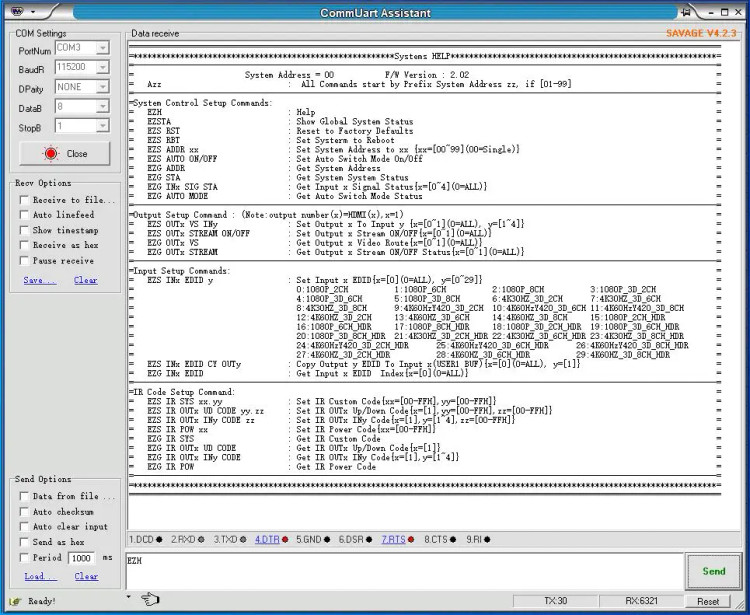Click the Ready status icon at bottom-left

[15, 601]
